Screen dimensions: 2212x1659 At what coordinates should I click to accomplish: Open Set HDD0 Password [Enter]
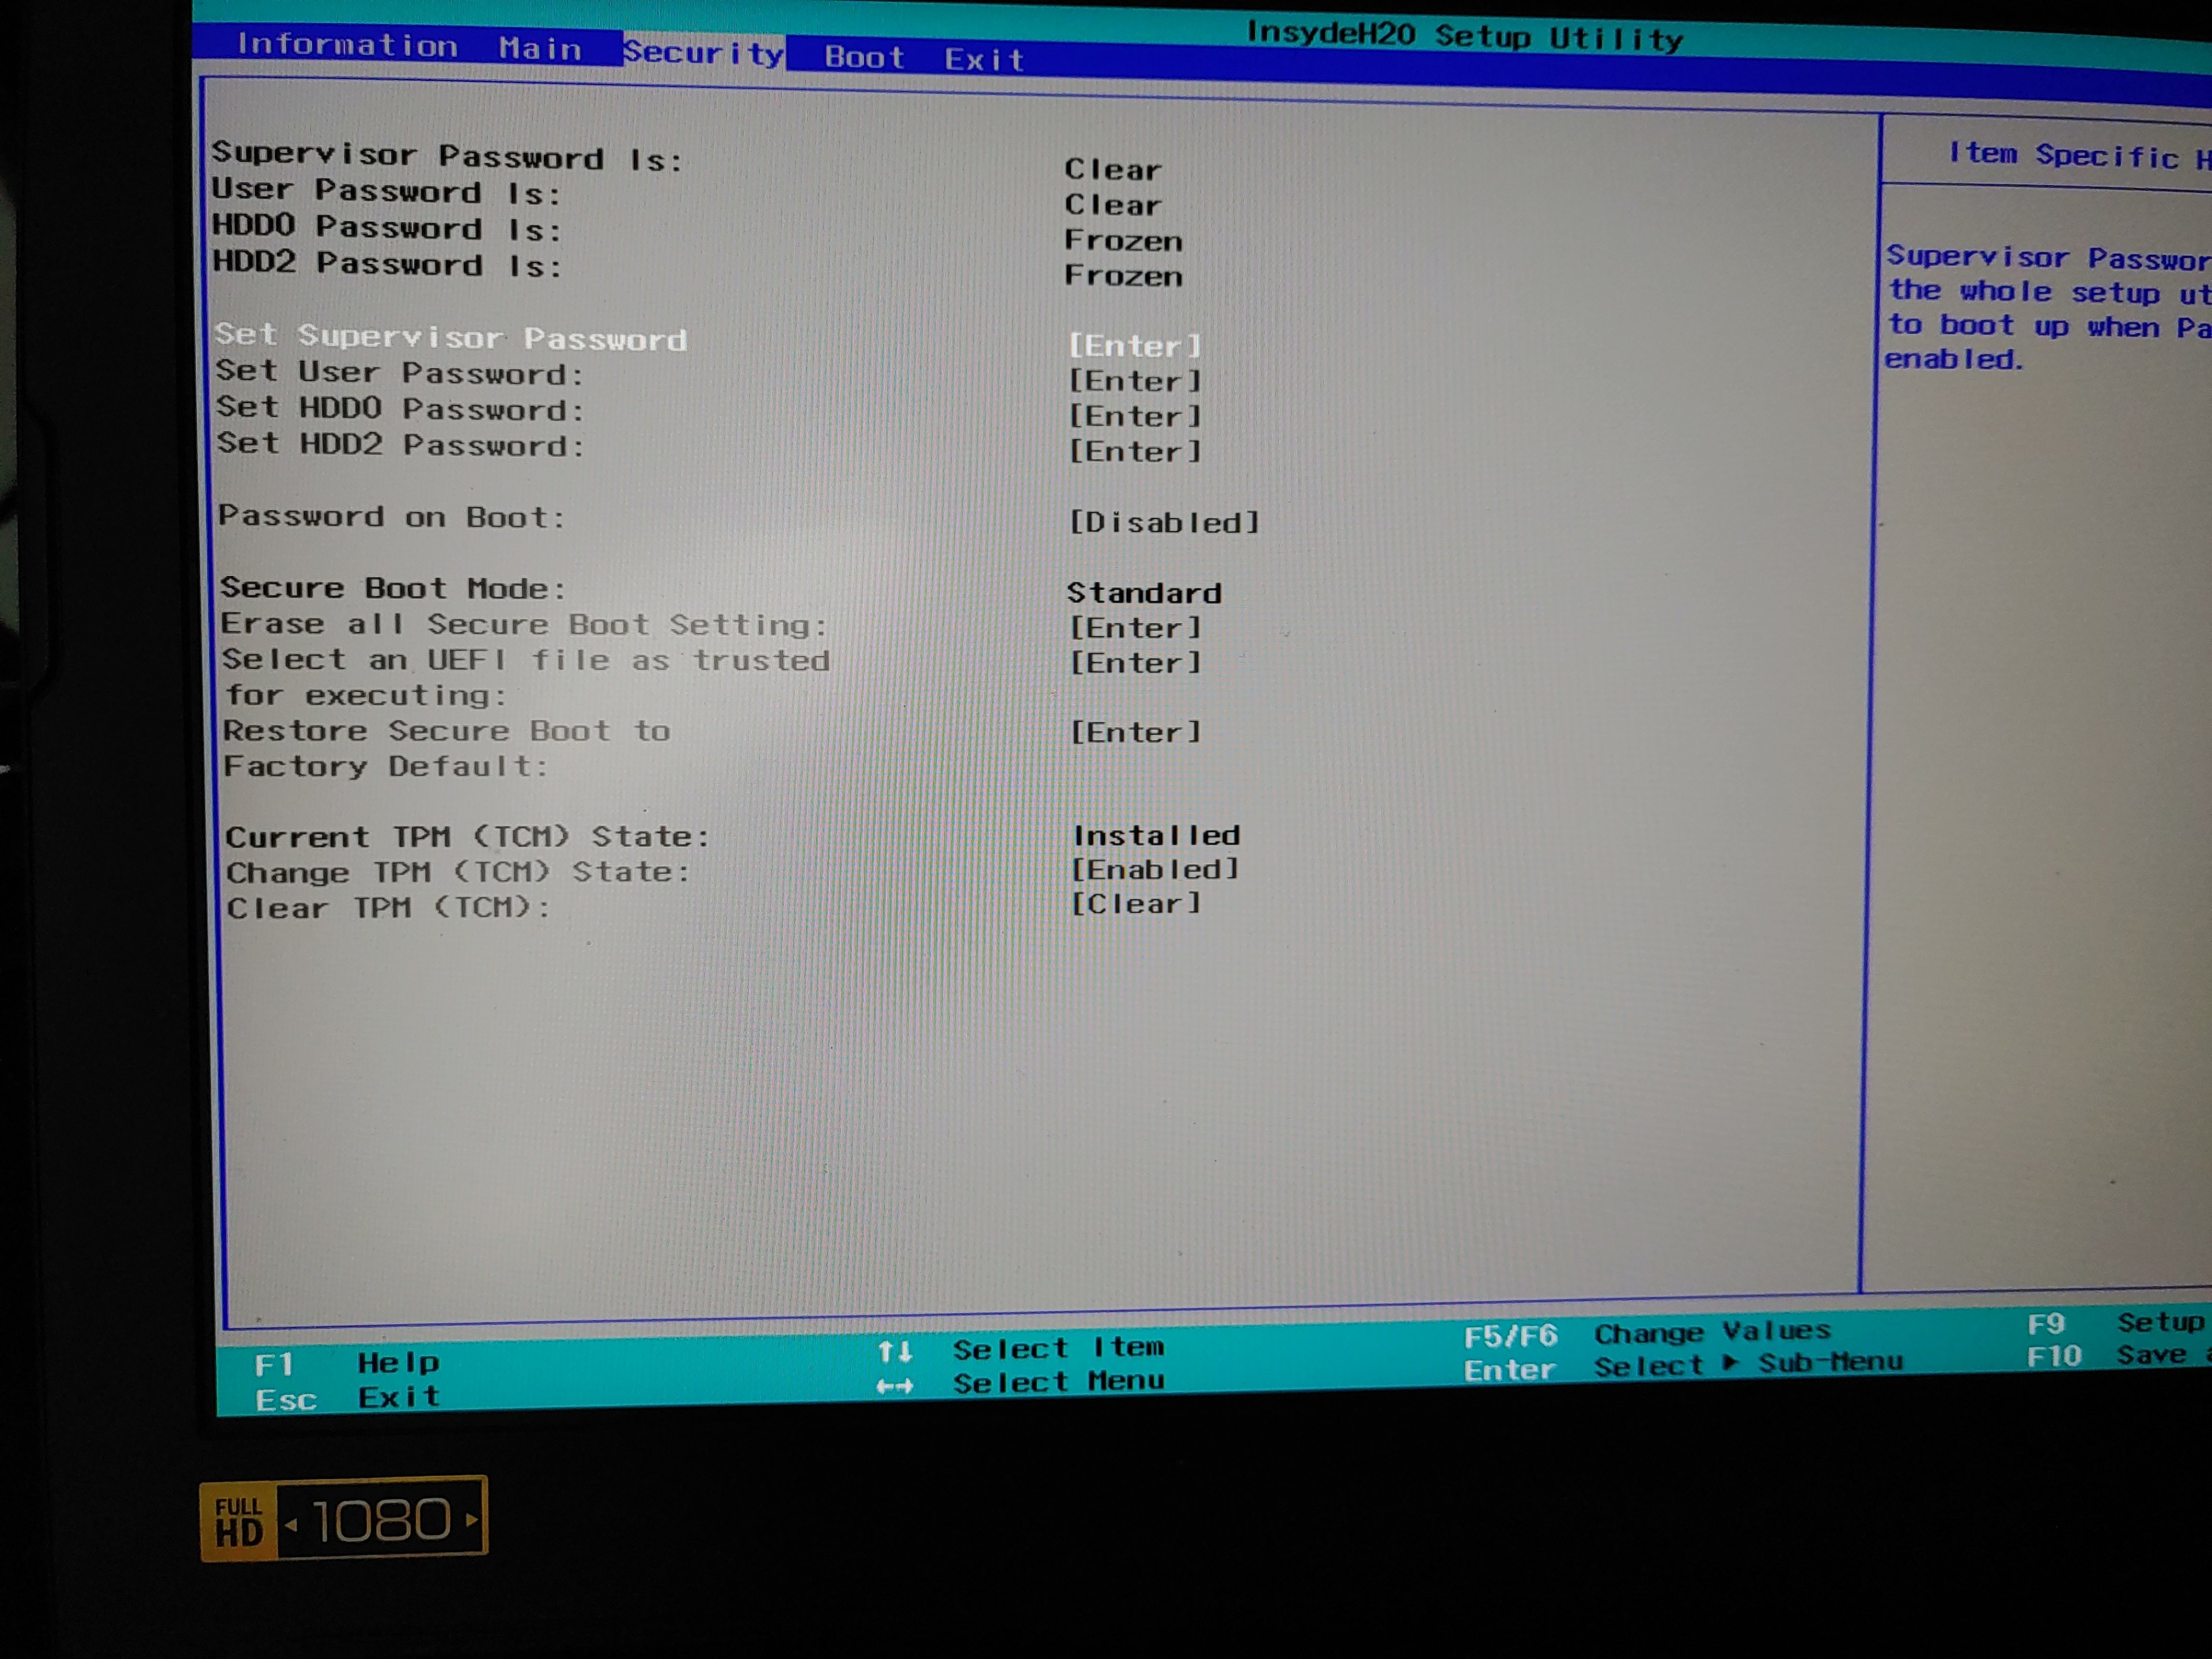coord(1134,416)
